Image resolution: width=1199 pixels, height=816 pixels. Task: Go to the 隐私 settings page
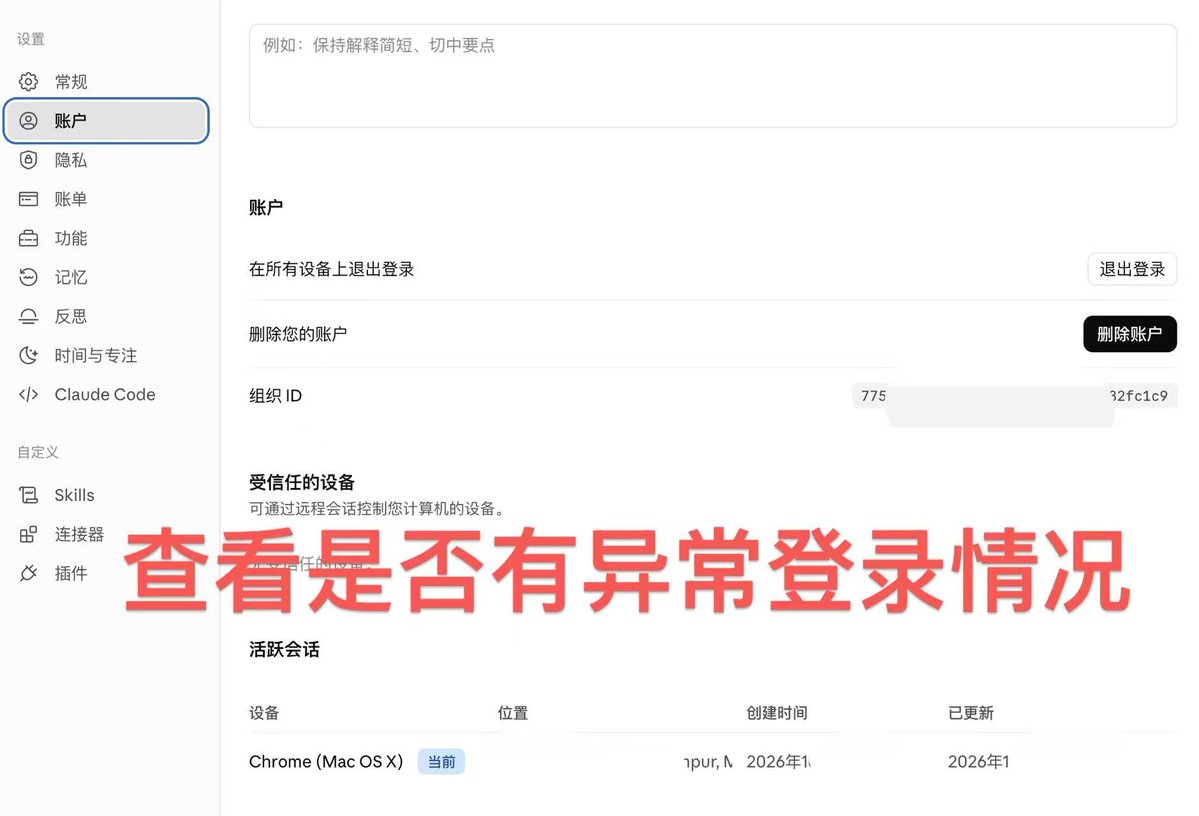point(106,160)
